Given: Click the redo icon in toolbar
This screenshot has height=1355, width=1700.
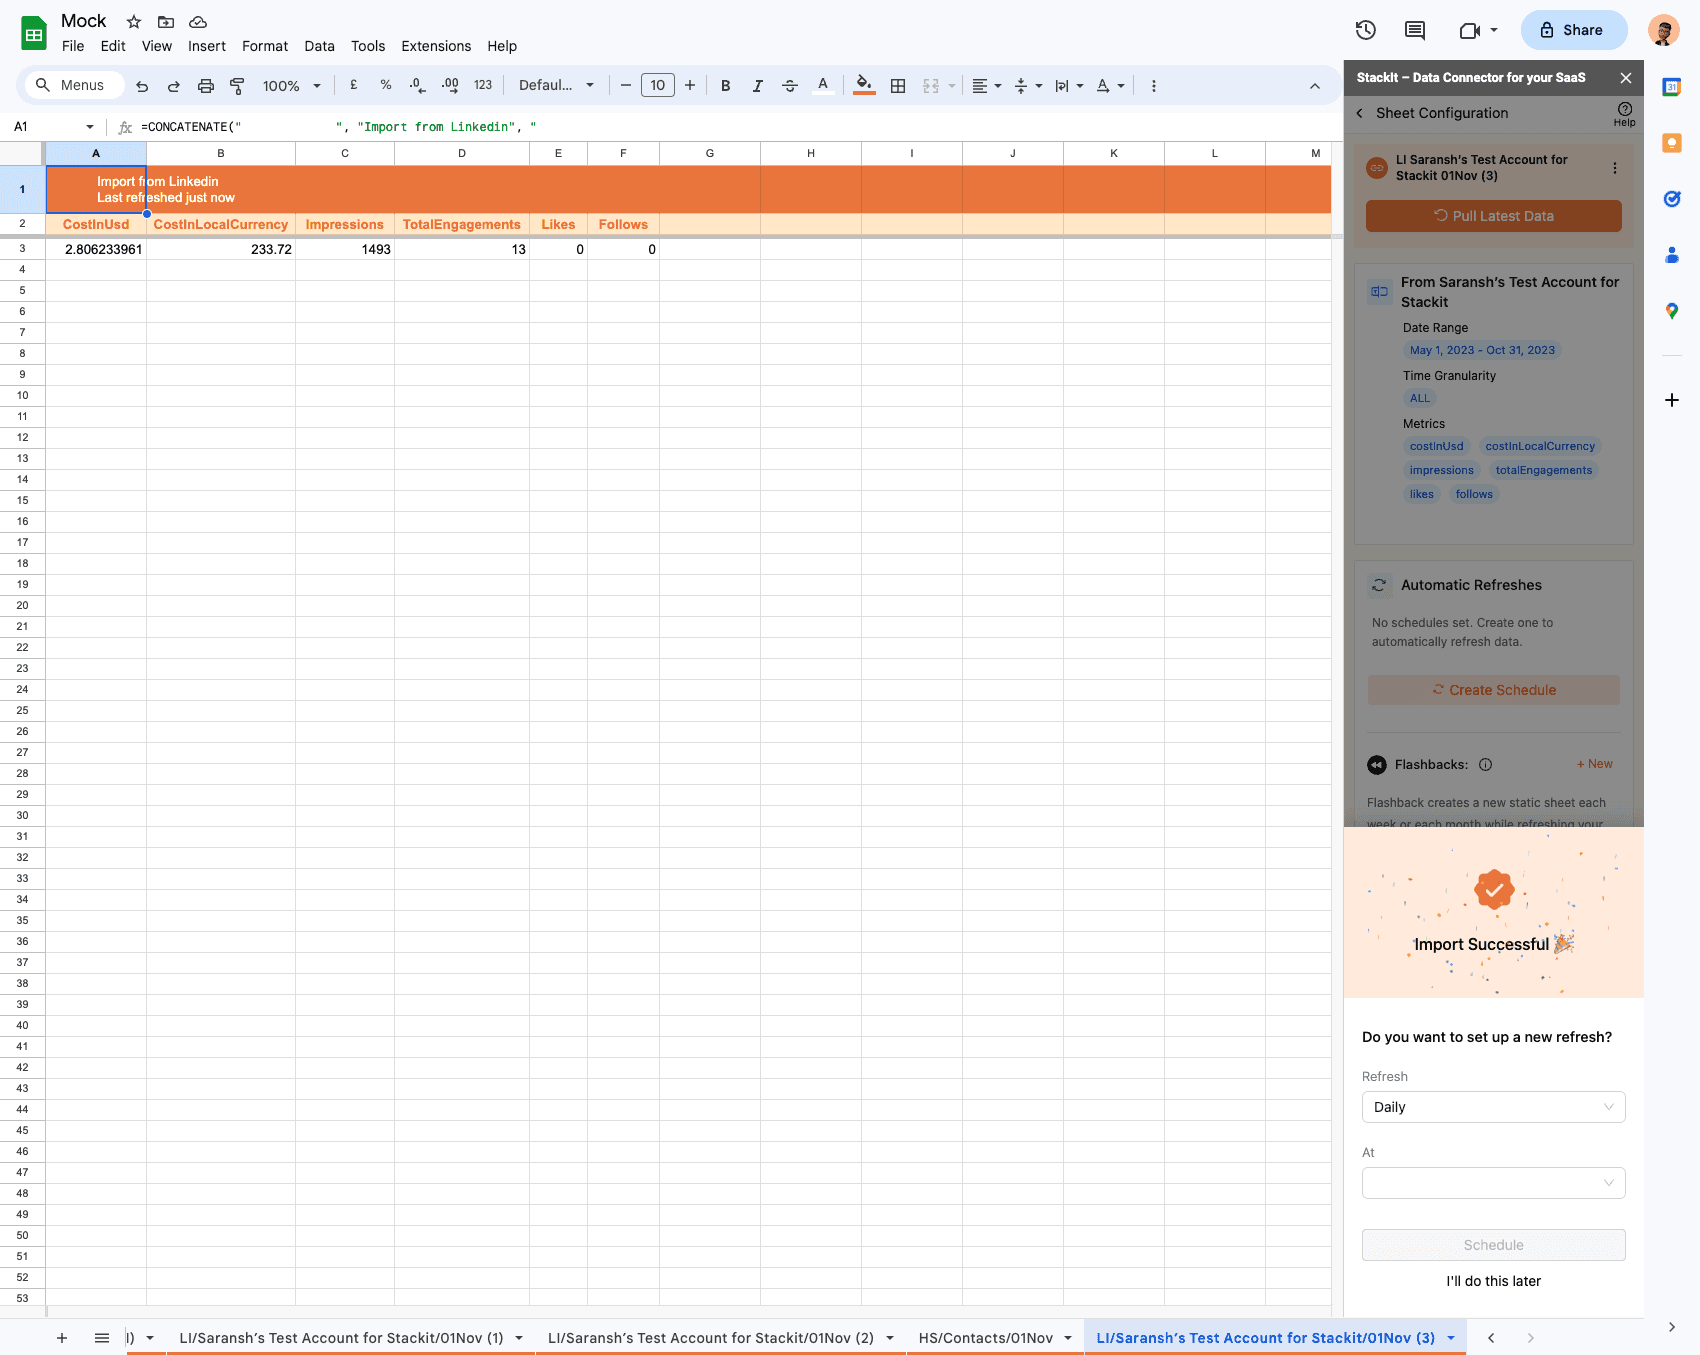Looking at the screenshot, I should coord(174,86).
